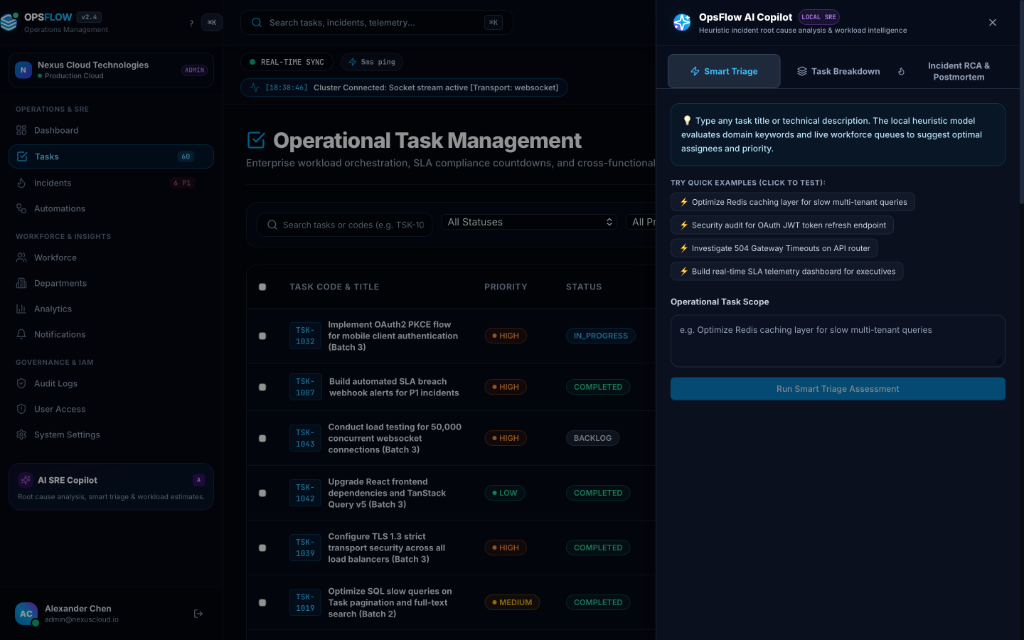Click the flame icon beside Incident RCA
Image resolution: width=1024 pixels, height=640 pixels.
(901, 71)
